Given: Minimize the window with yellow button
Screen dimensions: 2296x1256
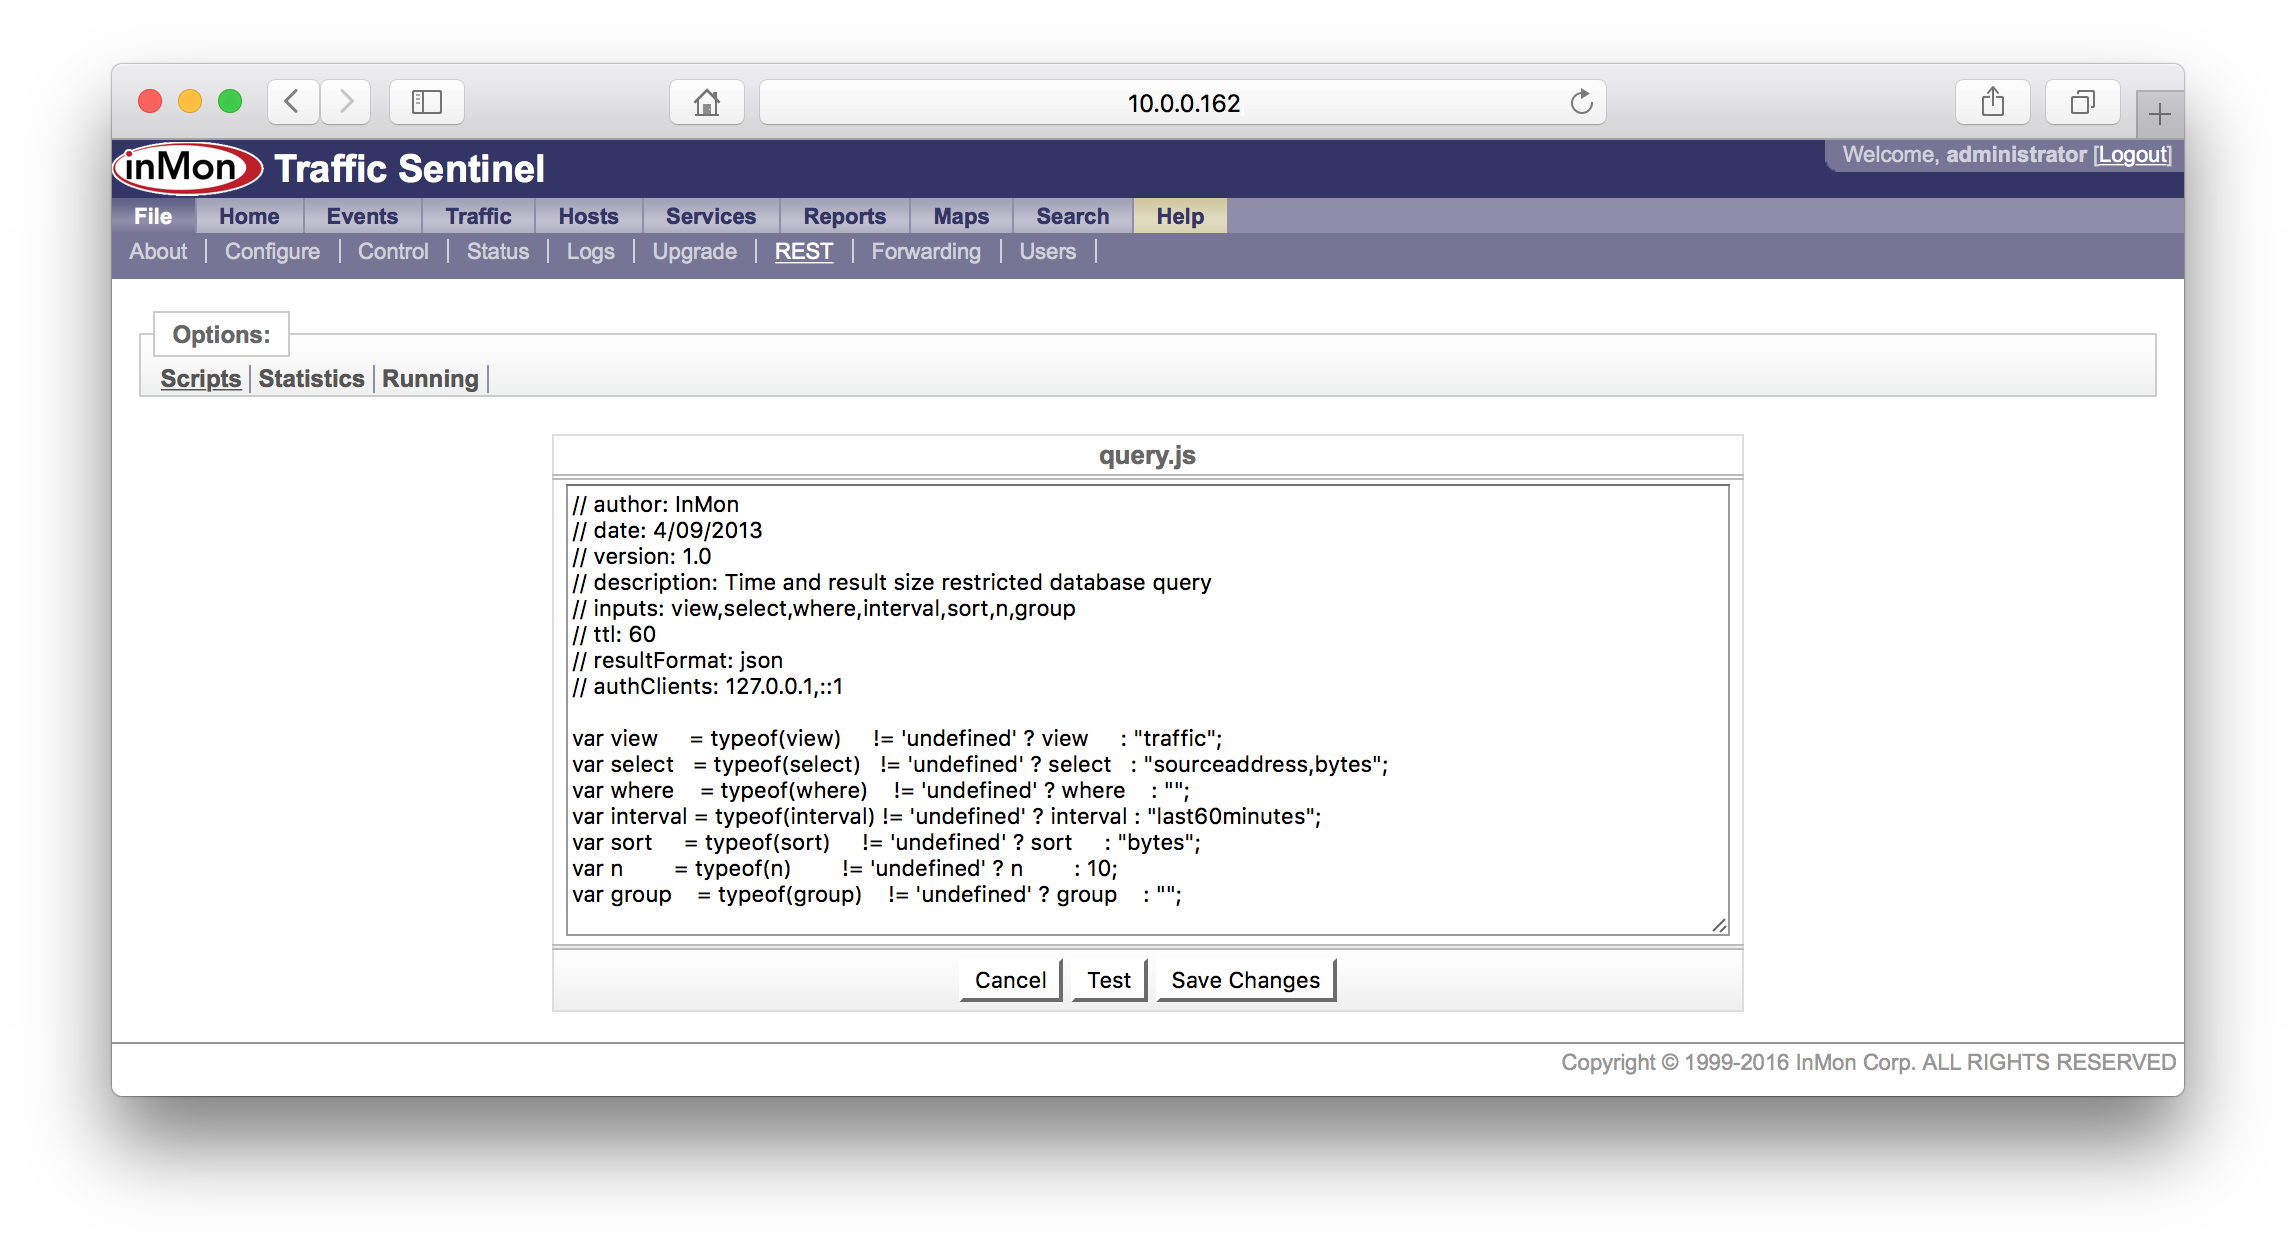Looking at the screenshot, I should coord(190,101).
